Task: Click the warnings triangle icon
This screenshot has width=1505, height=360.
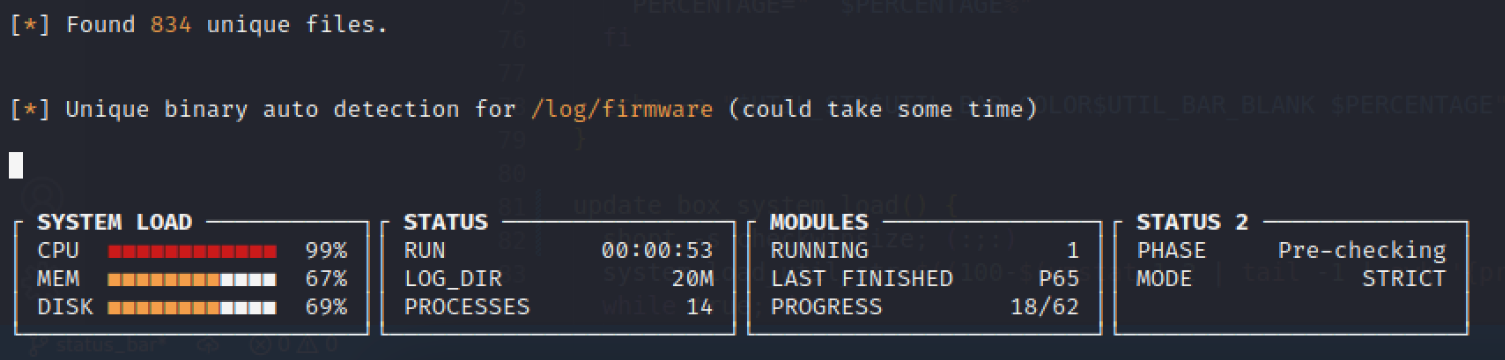Action: point(308,346)
